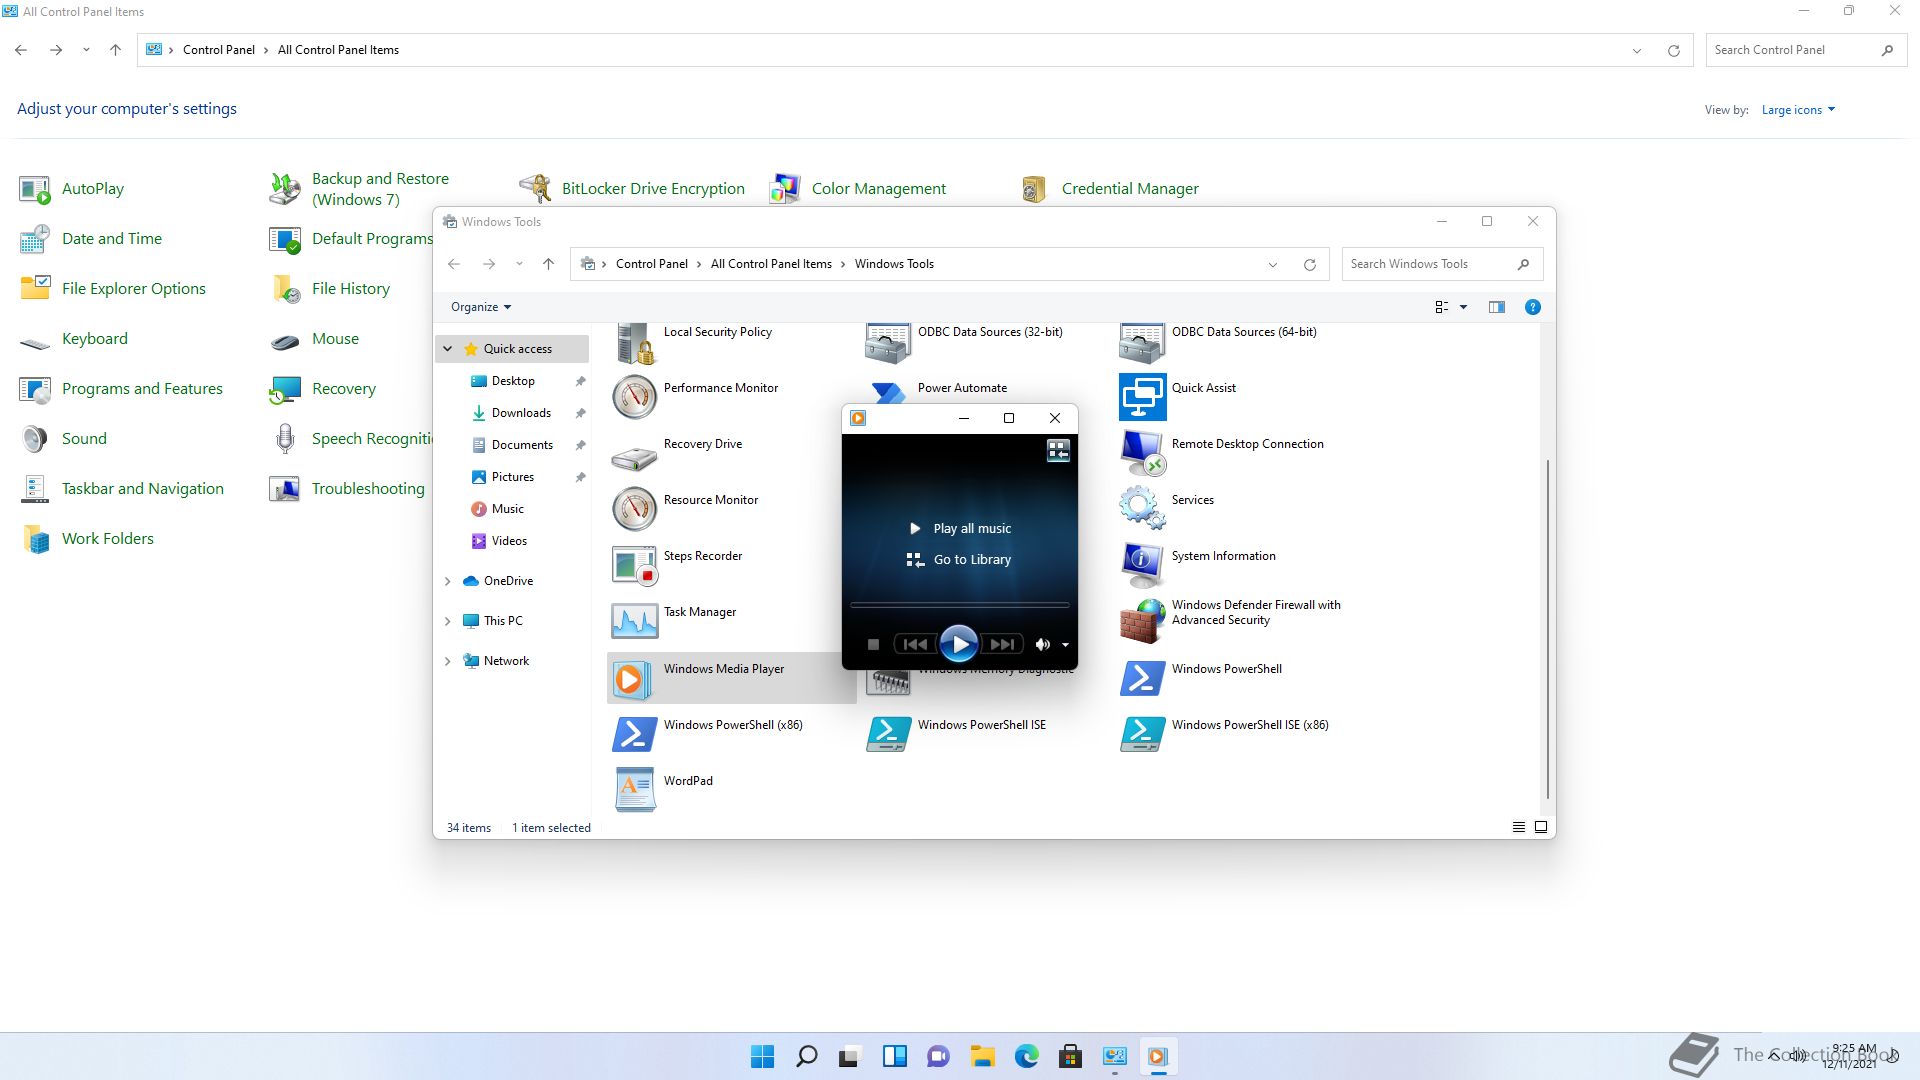This screenshot has height=1080, width=1920.
Task: Expand the OneDrive tree node
Action: click(x=448, y=581)
